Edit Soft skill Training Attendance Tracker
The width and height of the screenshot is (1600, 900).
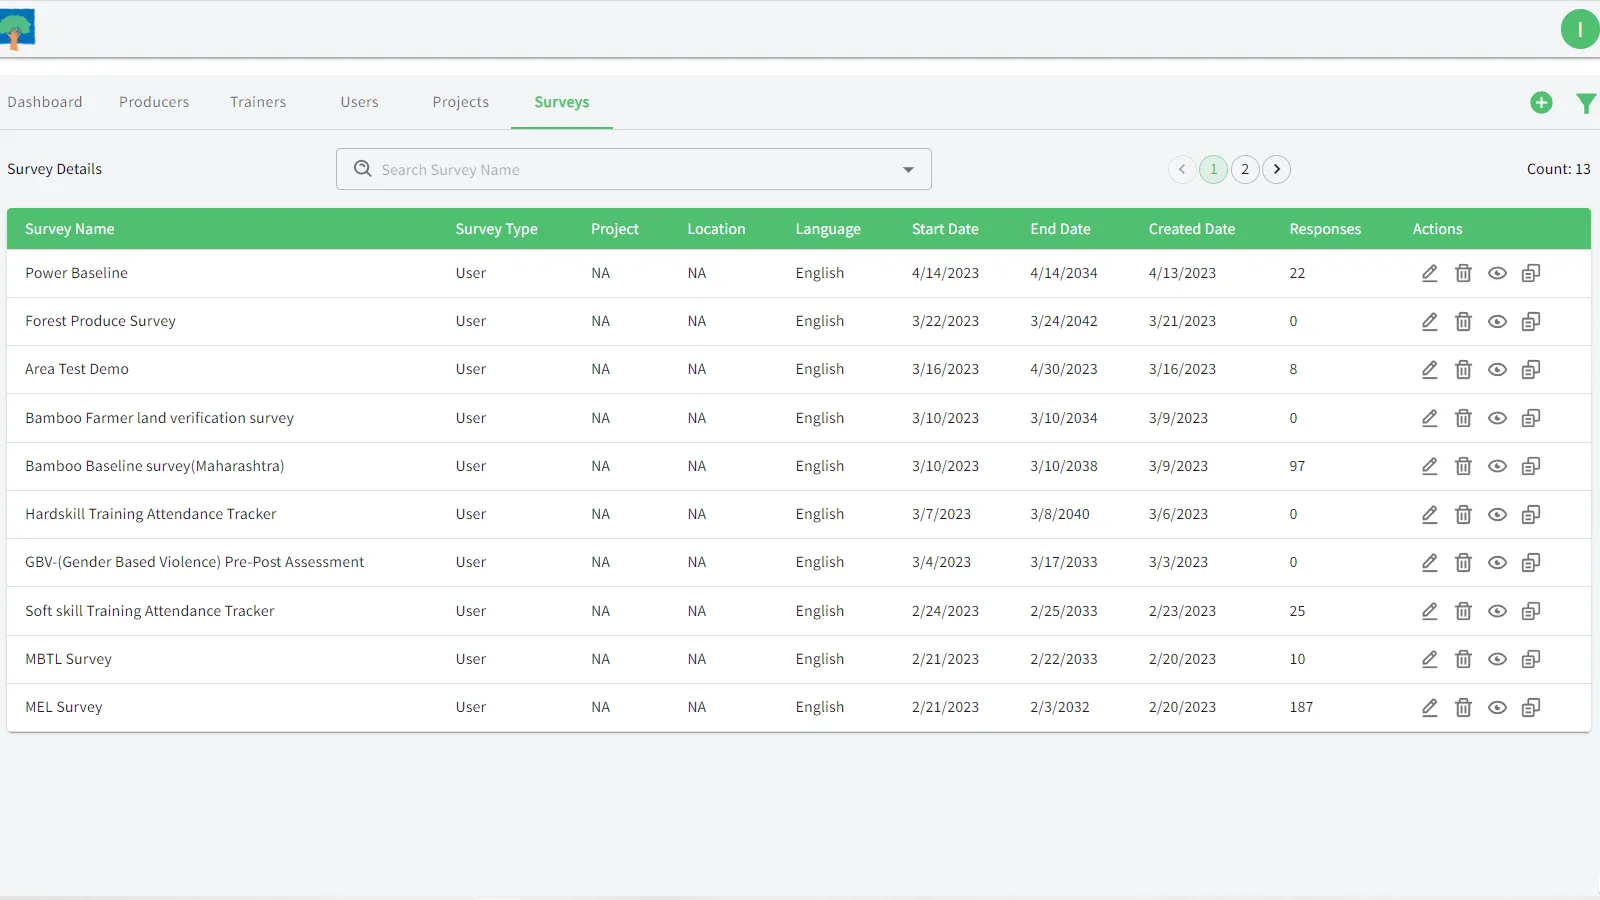coord(1430,611)
